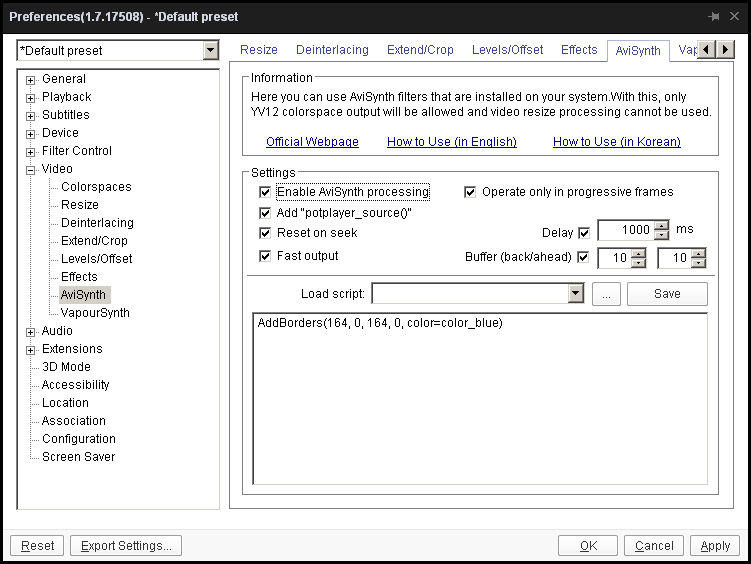Select Screen Saver in the tree
751x564 pixels.
point(78,457)
